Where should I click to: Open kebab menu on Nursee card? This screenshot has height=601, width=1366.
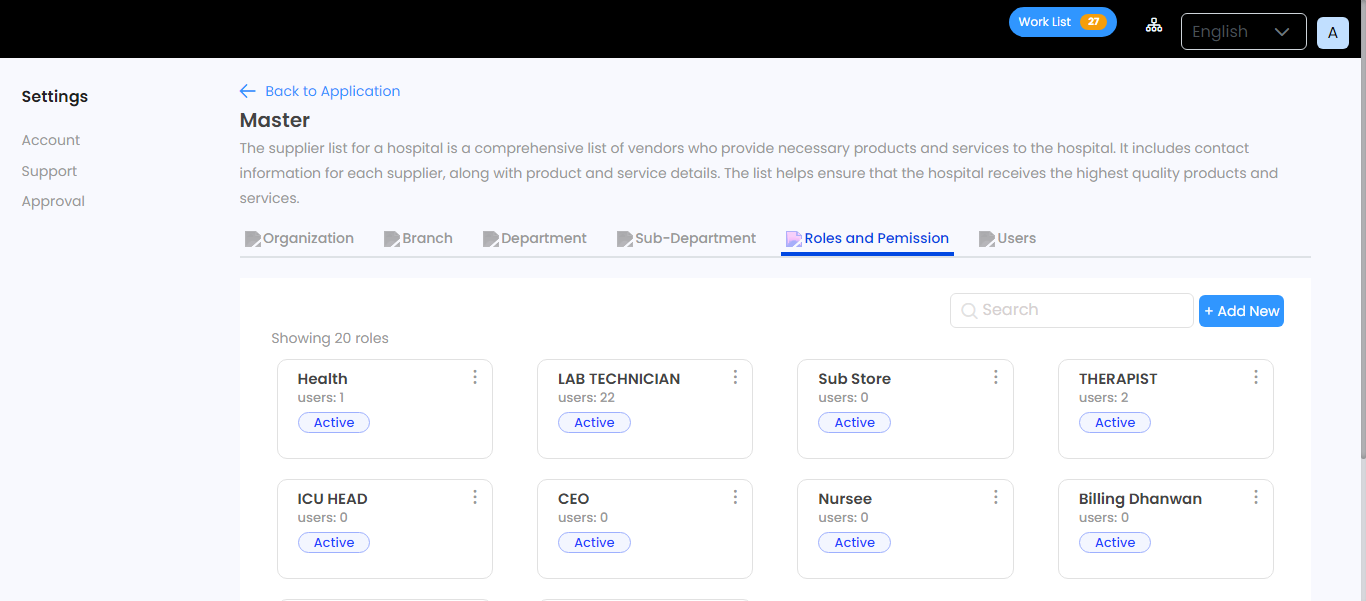coord(996,497)
